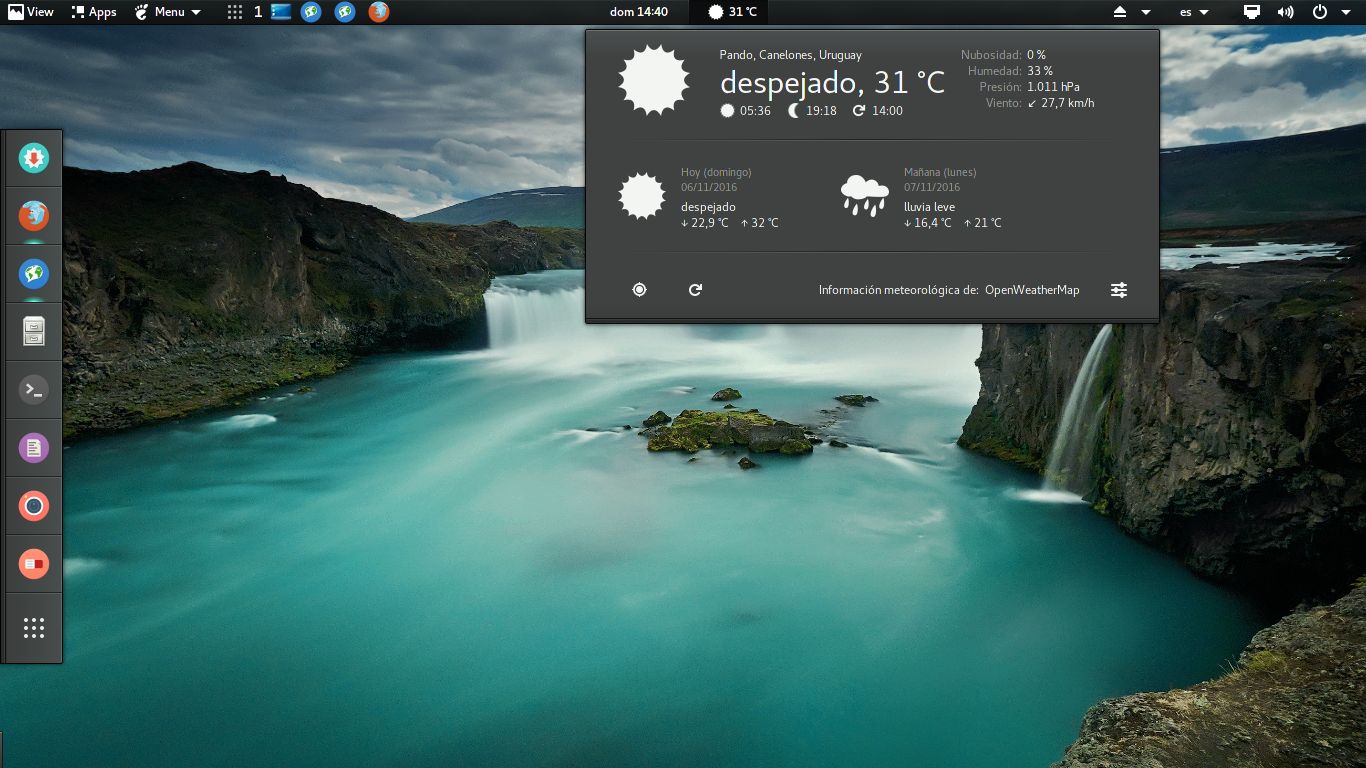Open the clock menu showing dom 14:40
This screenshot has width=1366, height=768.
pos(639,12)
